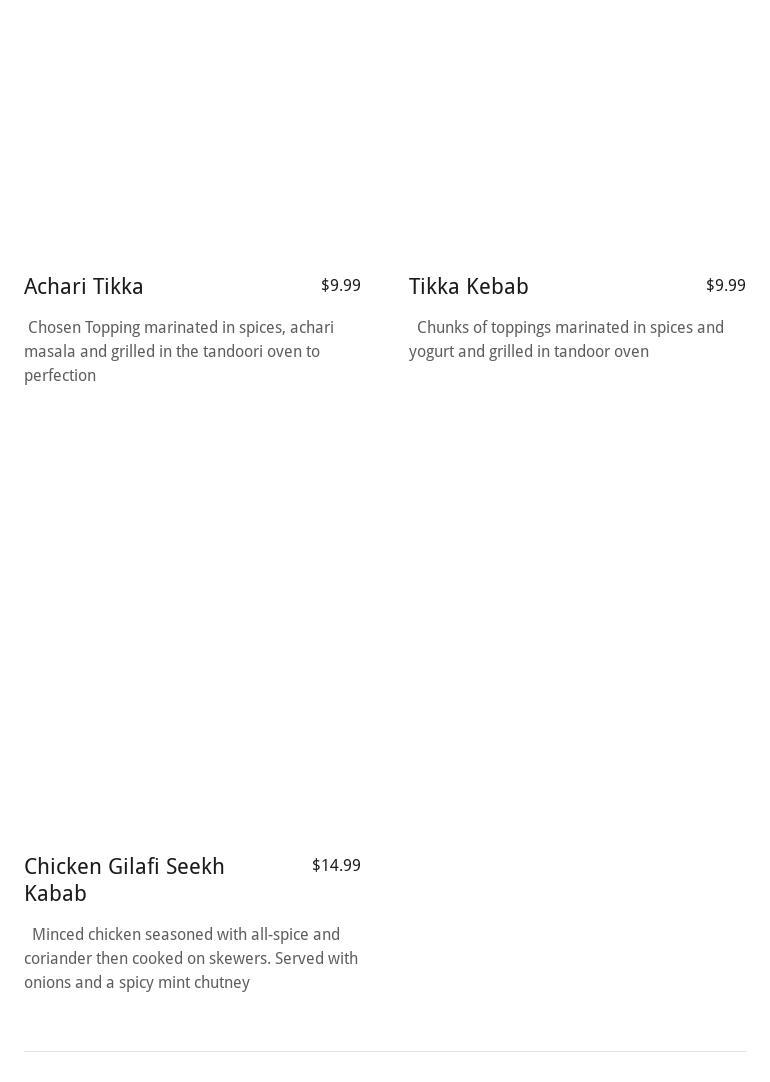Open the Achari Tikka menu item title
This screenshot has width=770, height=1082.
coord(84,287)
